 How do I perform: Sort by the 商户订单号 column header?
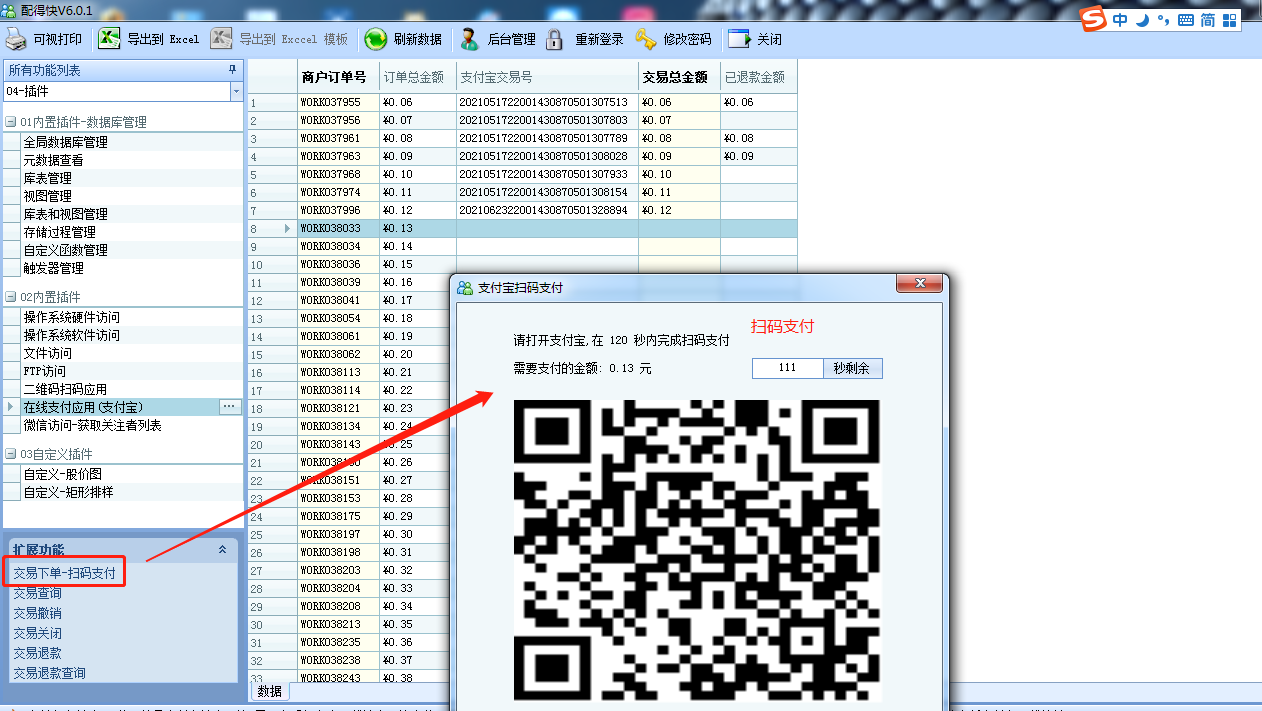click(338, 77)
